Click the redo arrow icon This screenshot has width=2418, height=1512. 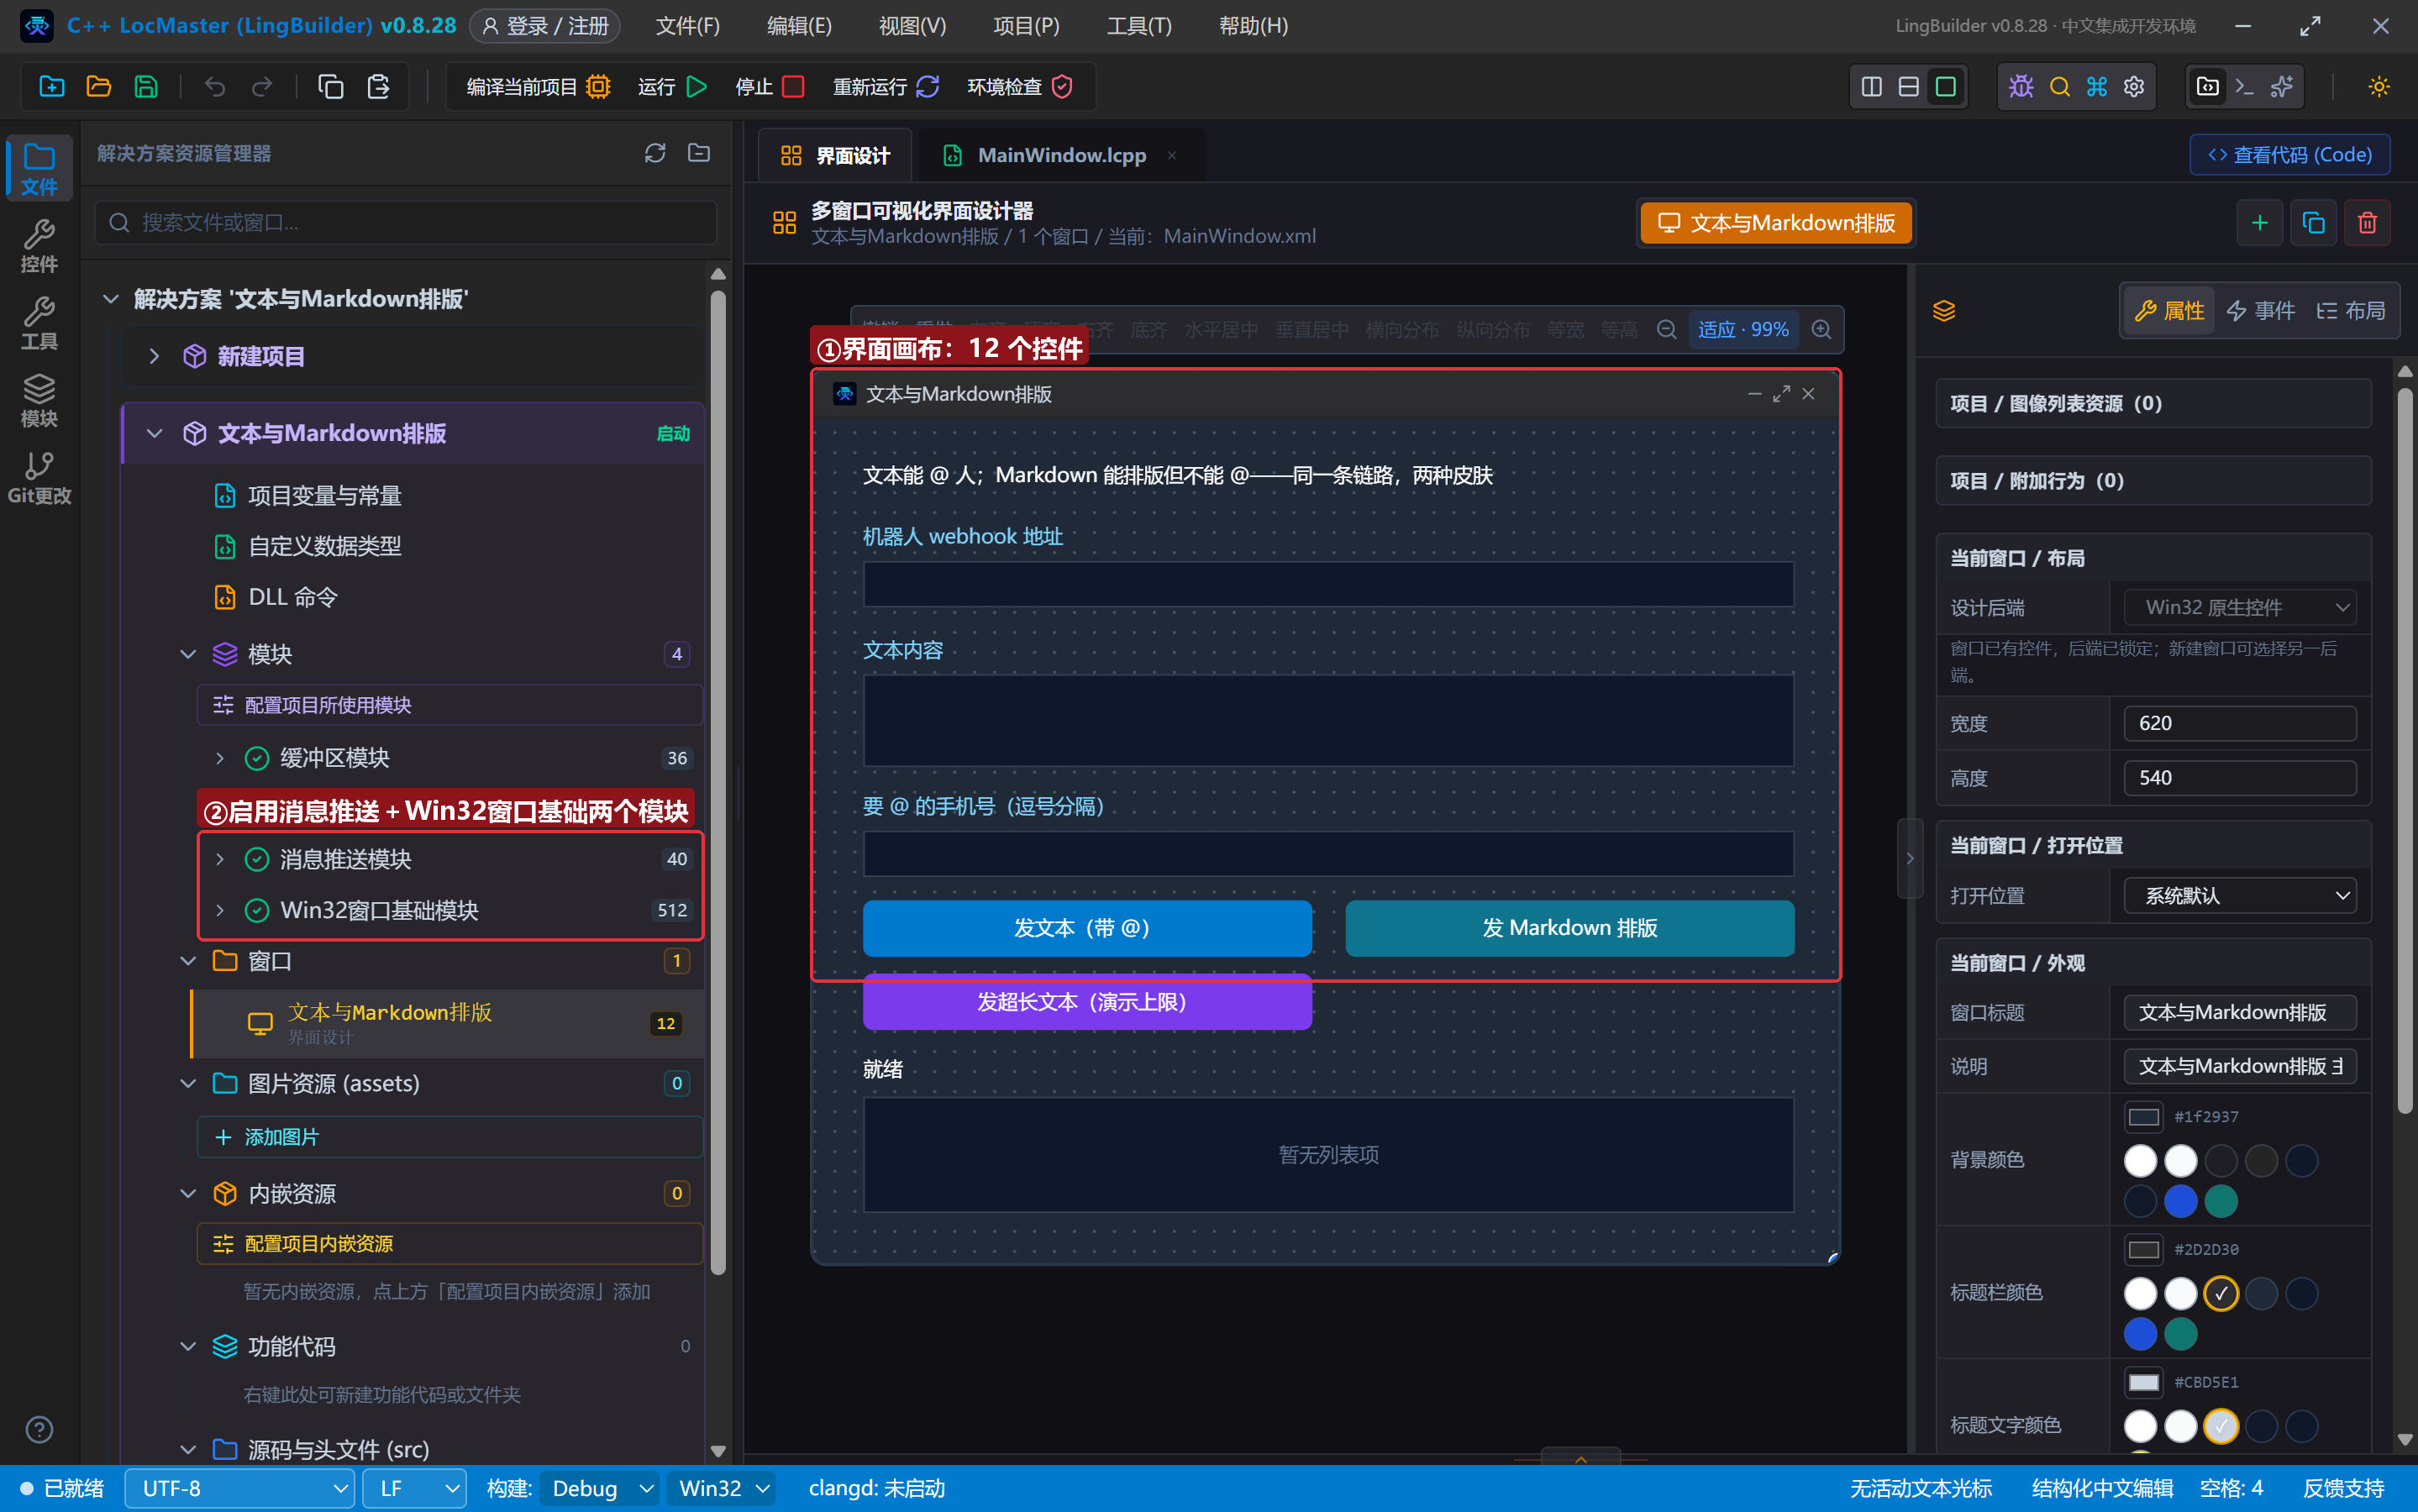click(262, 87)
